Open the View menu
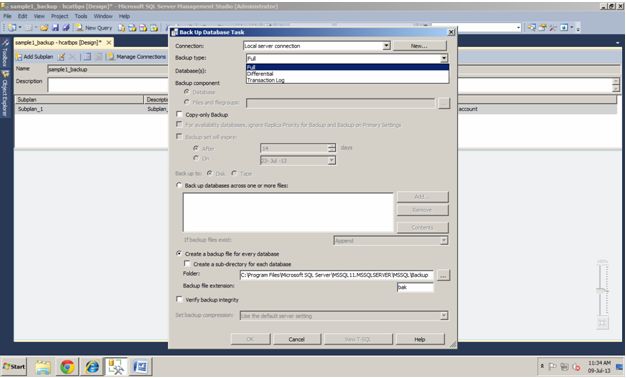Screen dimensions: 626x378 click(39, 16)
